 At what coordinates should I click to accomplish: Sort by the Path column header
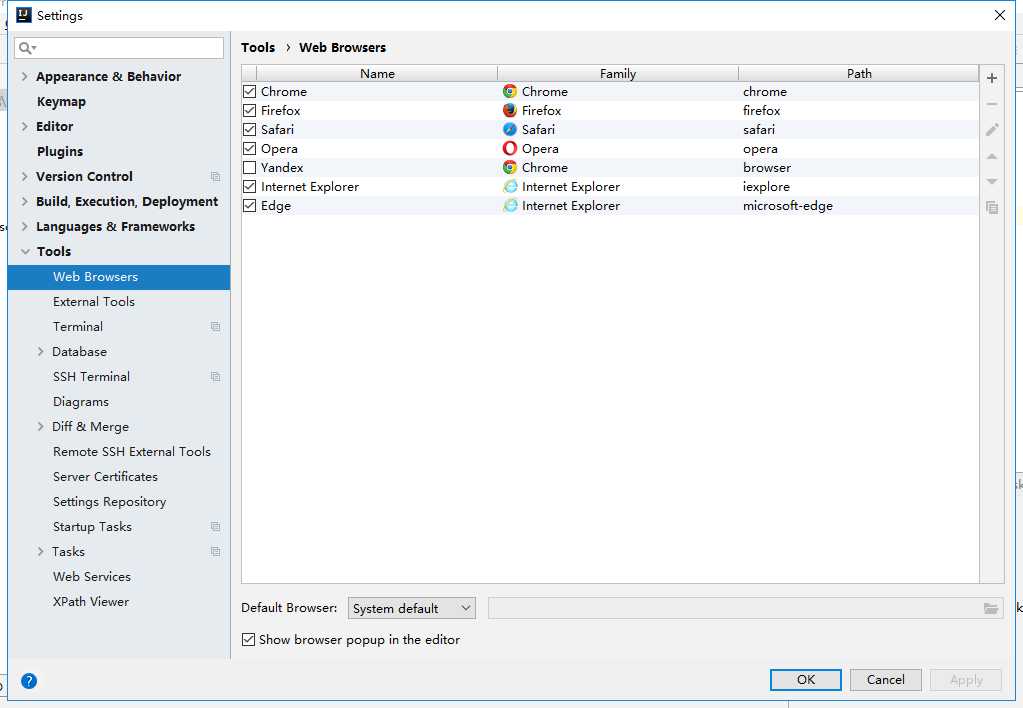click(859, 73)
